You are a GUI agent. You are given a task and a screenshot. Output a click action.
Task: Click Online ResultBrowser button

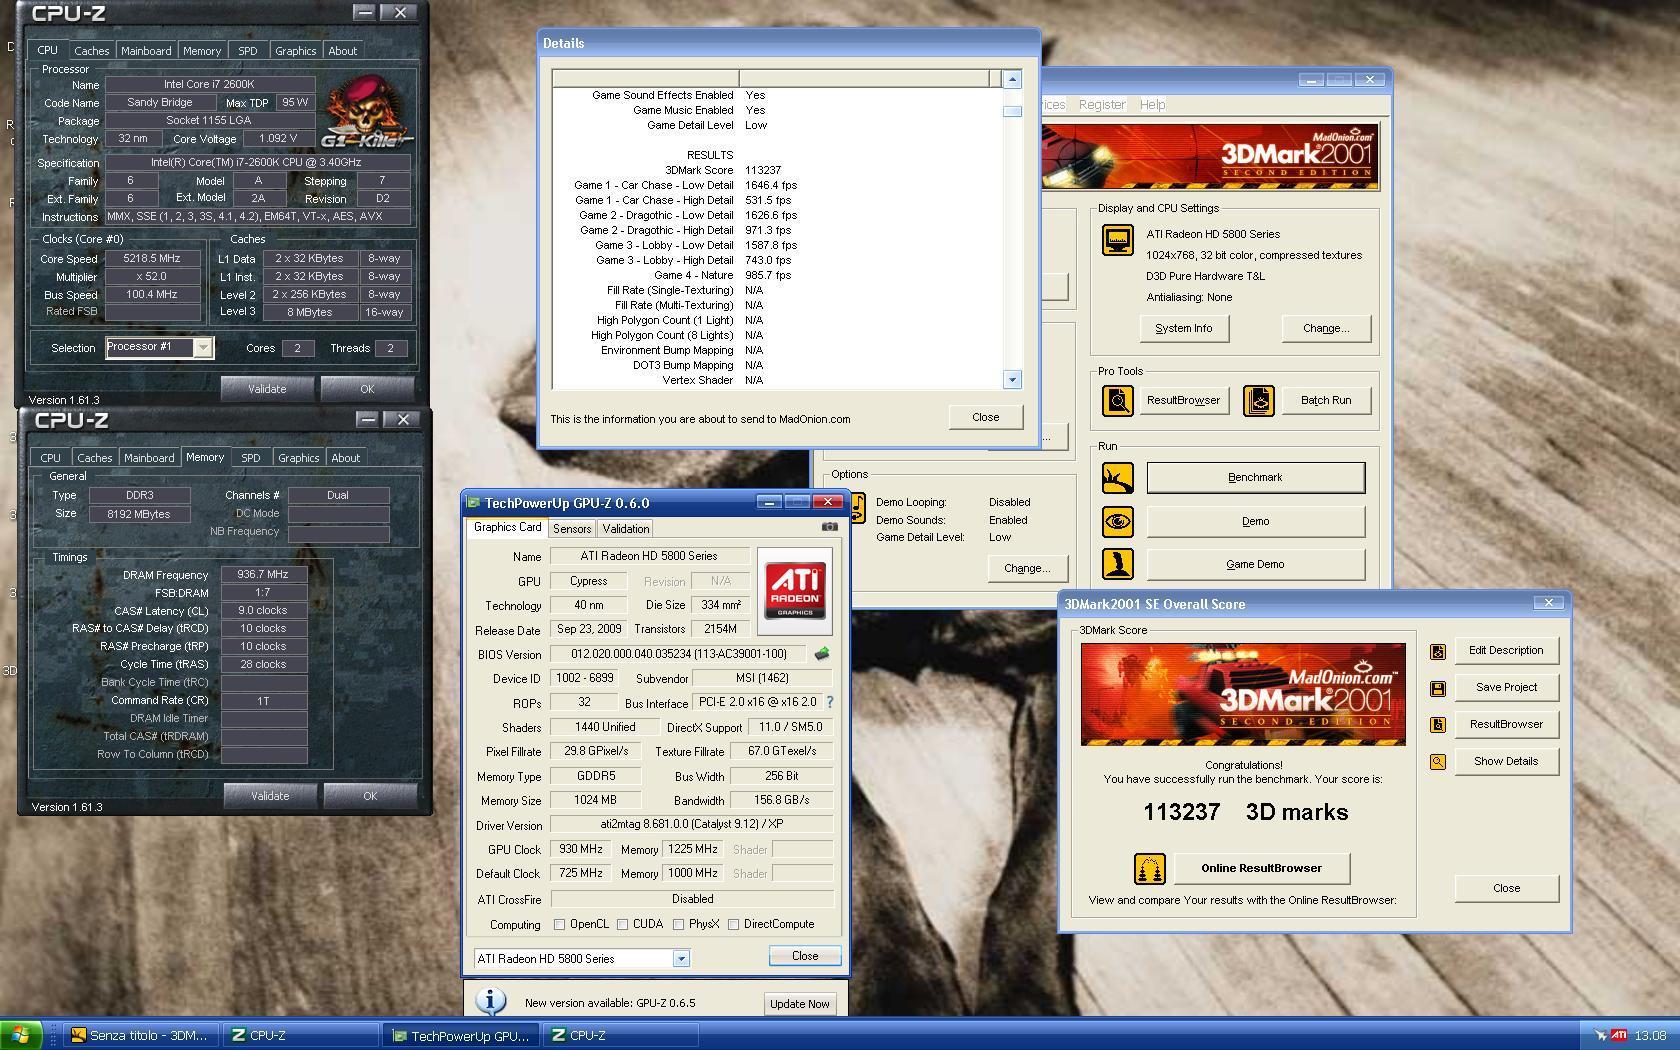(x=1261, y=868)
